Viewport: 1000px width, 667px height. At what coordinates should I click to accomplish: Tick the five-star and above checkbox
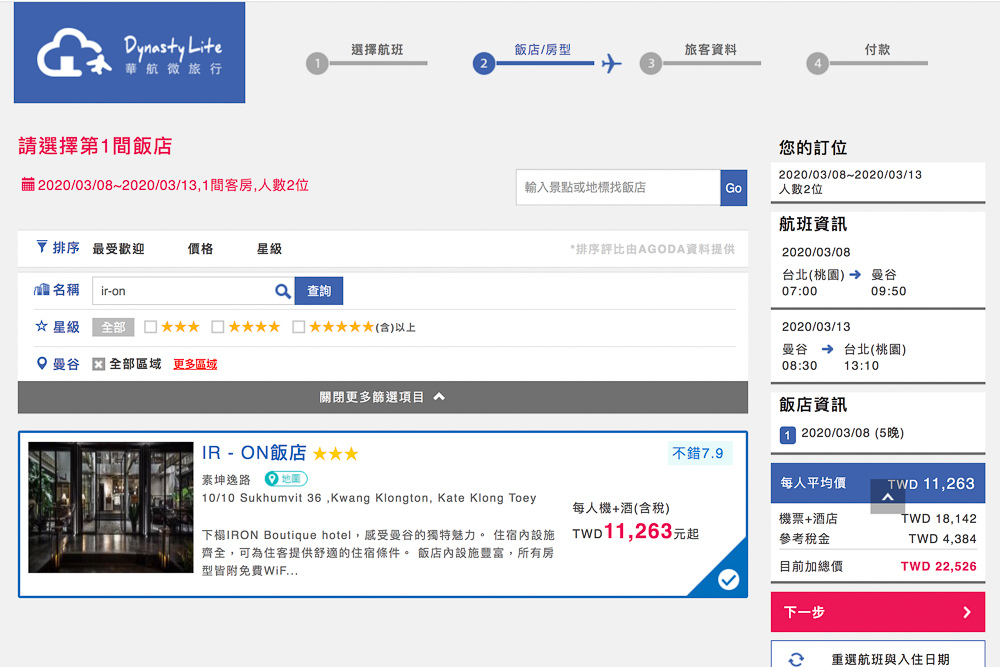(x=298, y=327)
